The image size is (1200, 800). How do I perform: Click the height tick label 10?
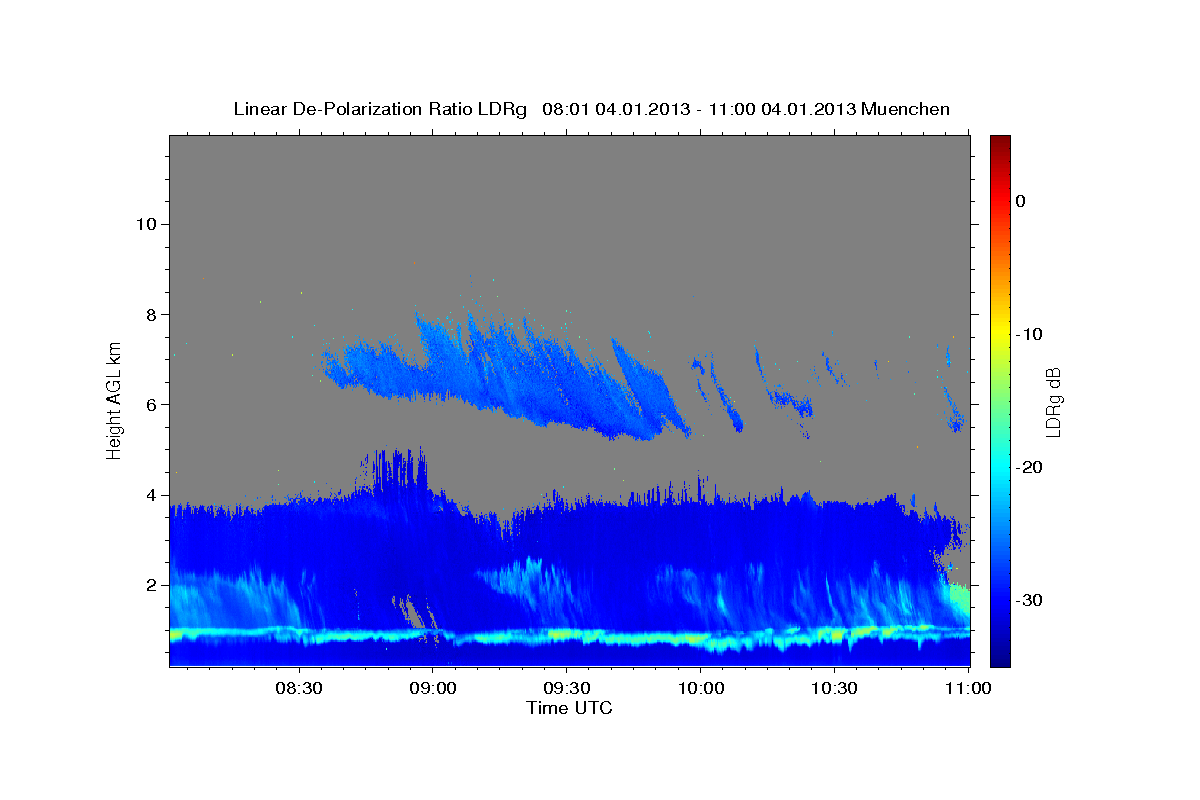coord(146,224)
